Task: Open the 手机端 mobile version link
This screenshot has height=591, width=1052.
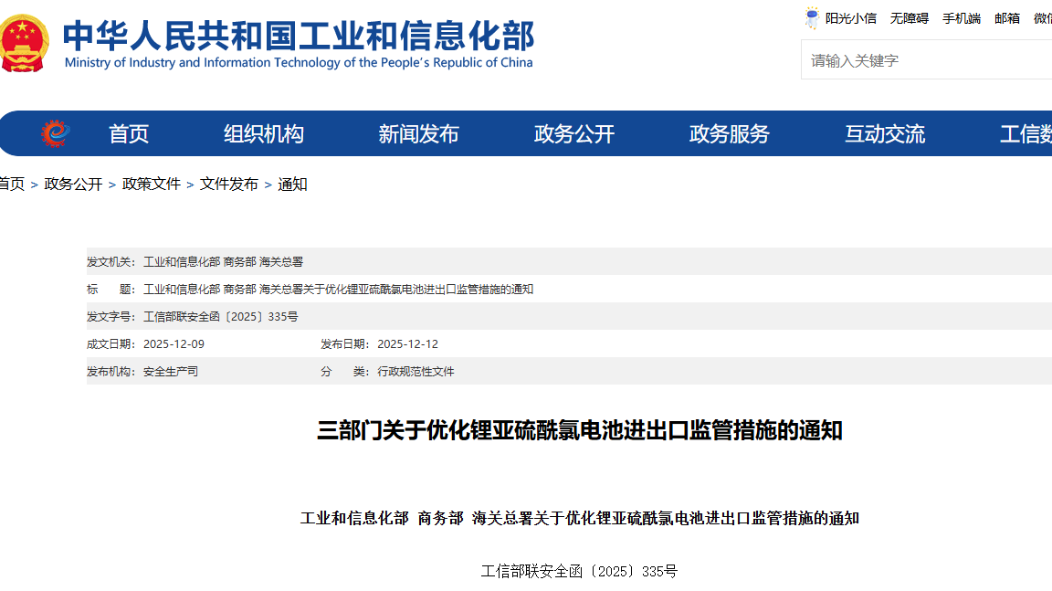Action: pyautogui.click(x=961, y=18)
